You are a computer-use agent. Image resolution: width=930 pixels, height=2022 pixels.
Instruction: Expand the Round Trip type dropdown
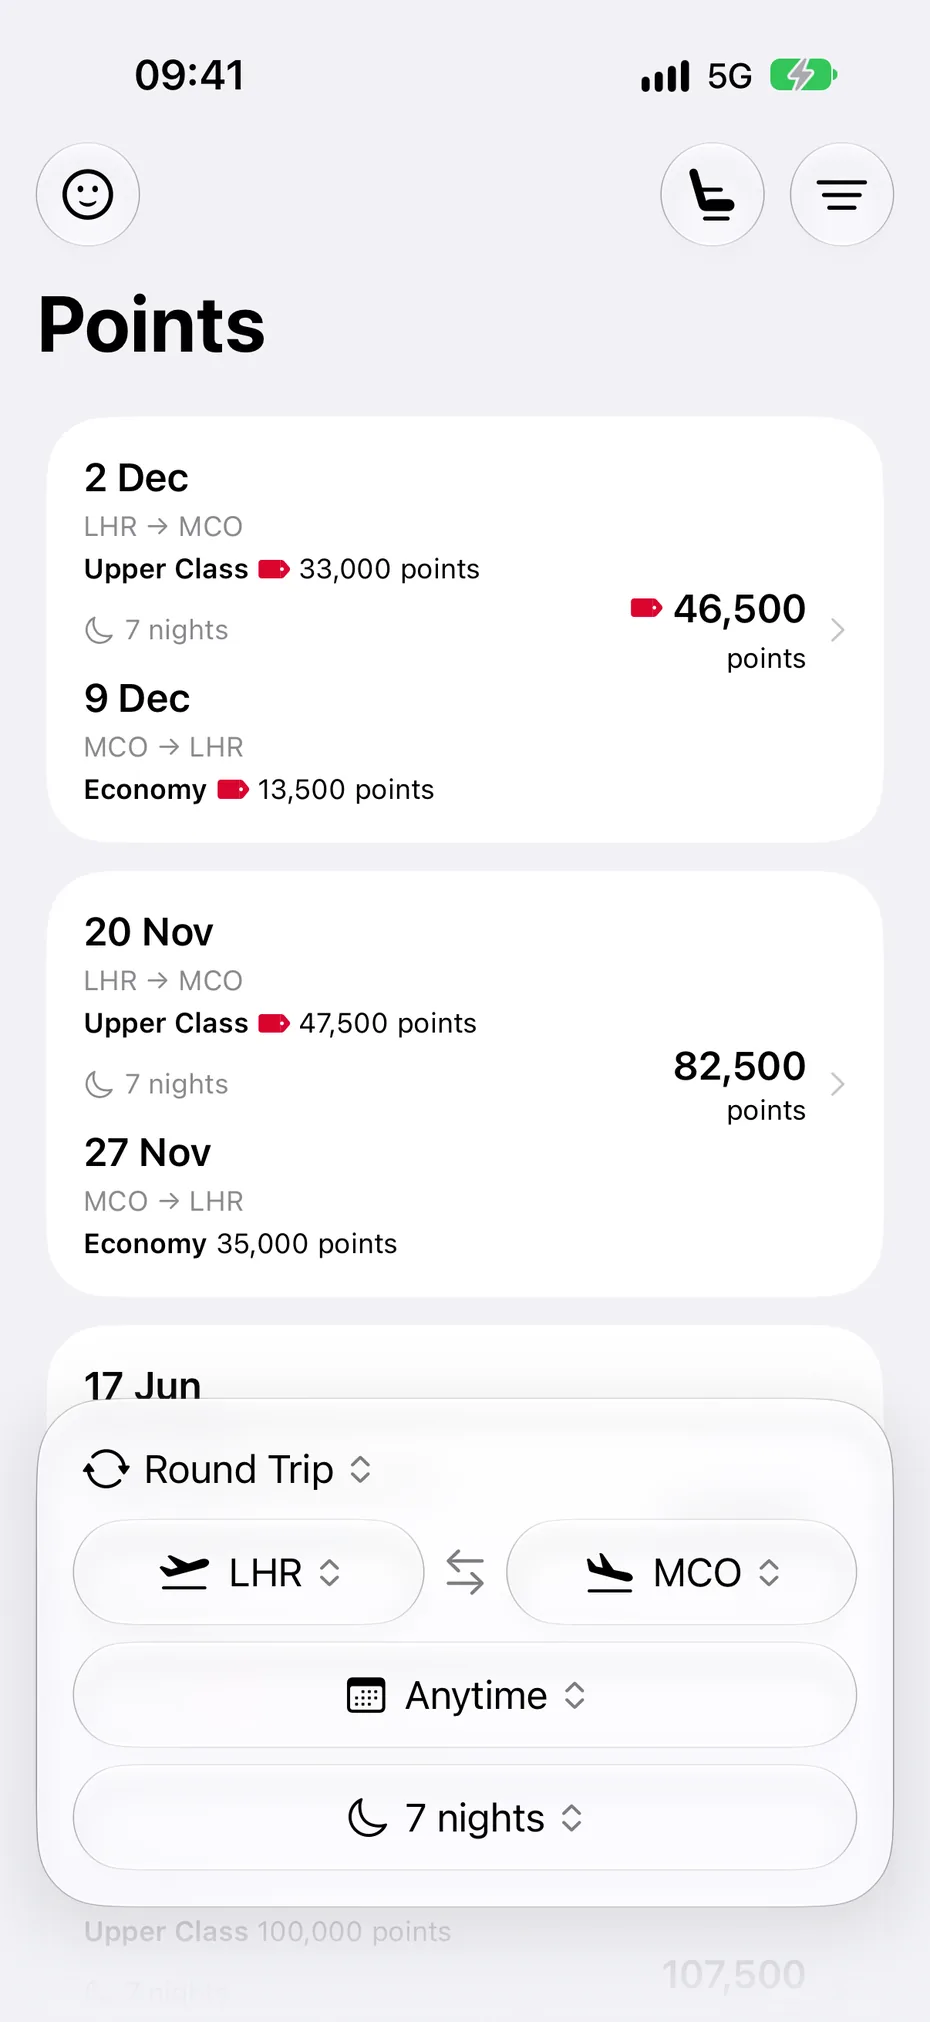pos(229,1469)
